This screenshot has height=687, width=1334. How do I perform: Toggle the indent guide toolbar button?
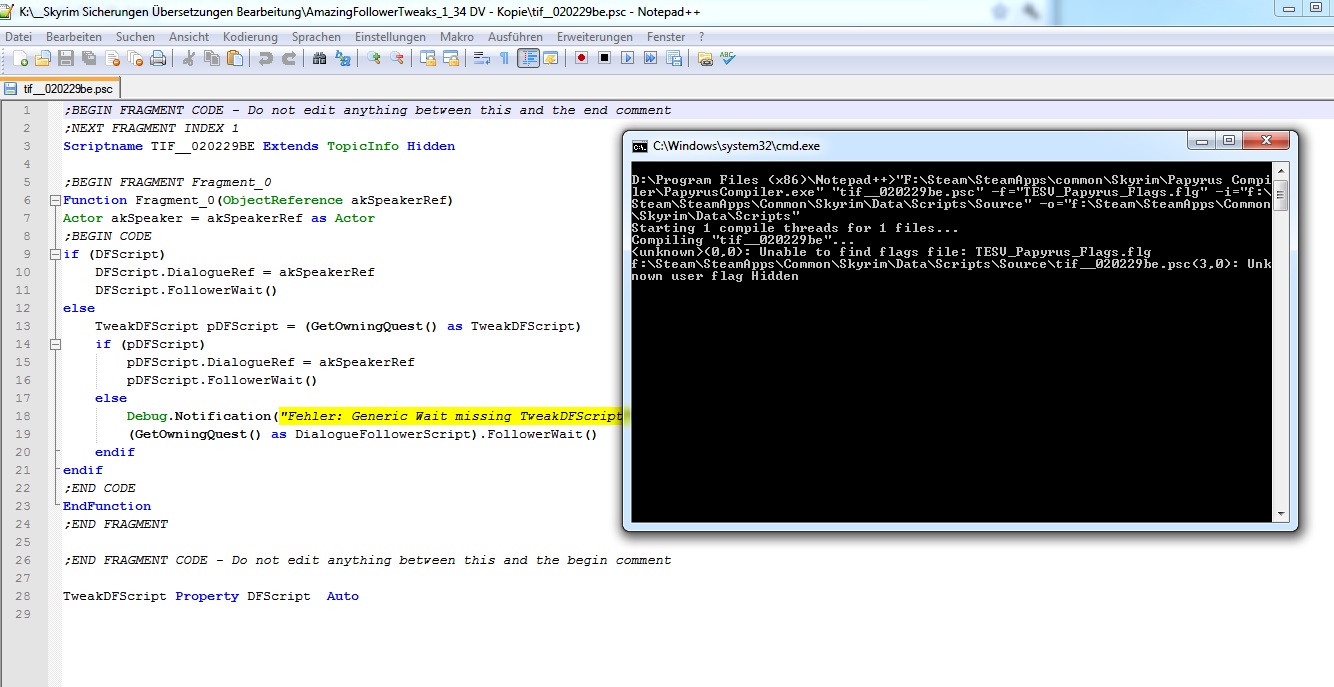tap(528, 58)
